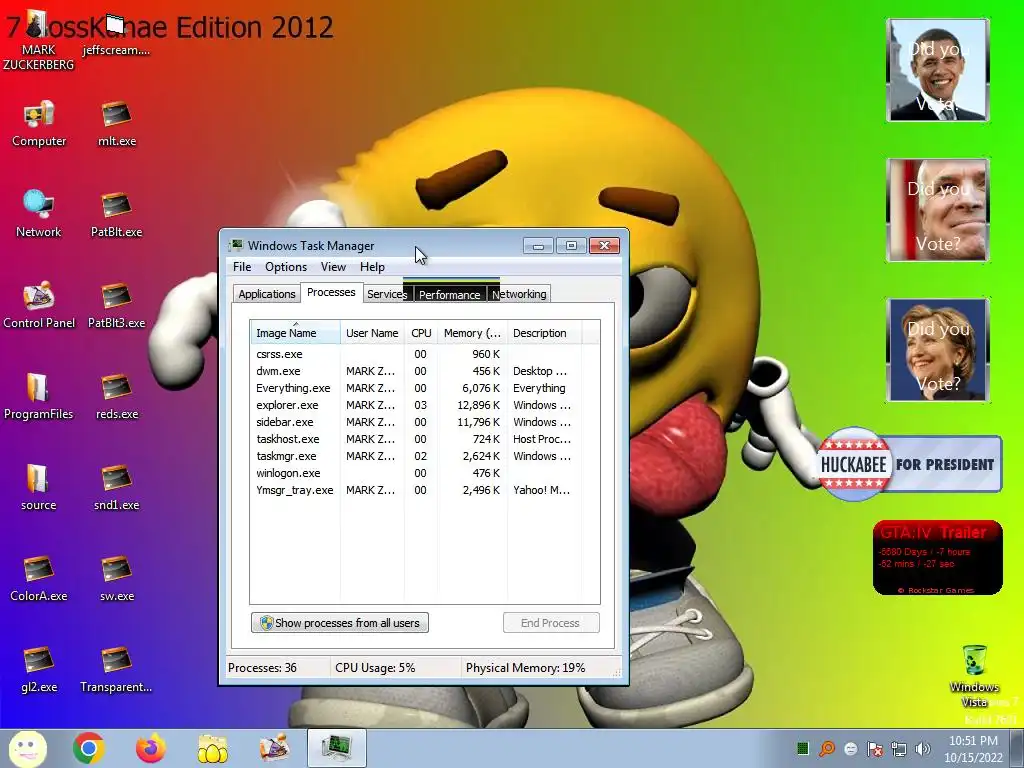Image resolution: width=1024 pixels, height=768 pixels.
Task: Open the volume speaker tray icon
Action: [x=923, y=749]
